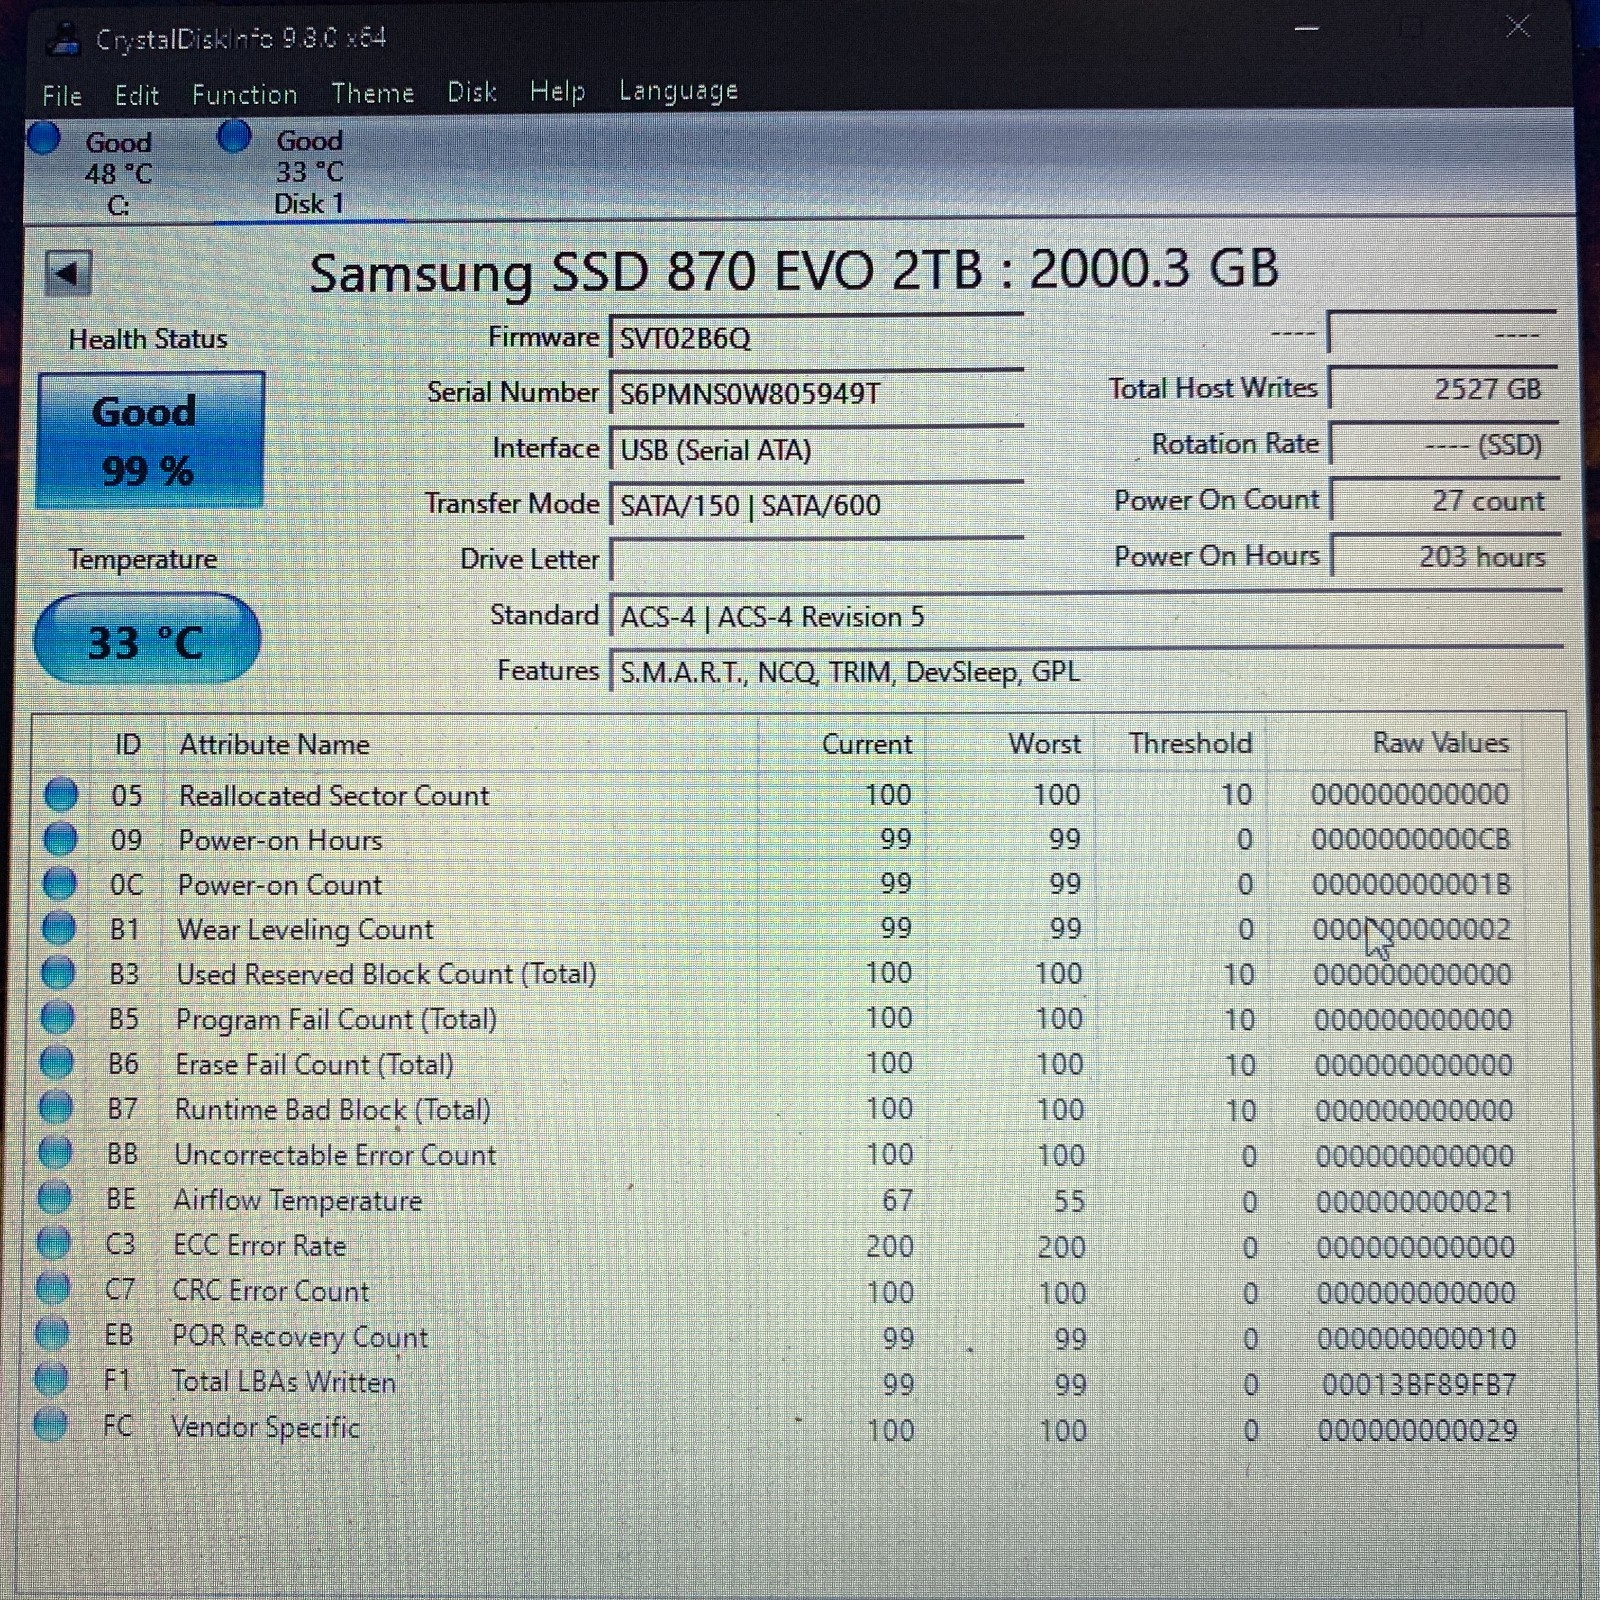Click the Raw Values column header
The image size is (1600, 1600).
(x=1440, y=743)
